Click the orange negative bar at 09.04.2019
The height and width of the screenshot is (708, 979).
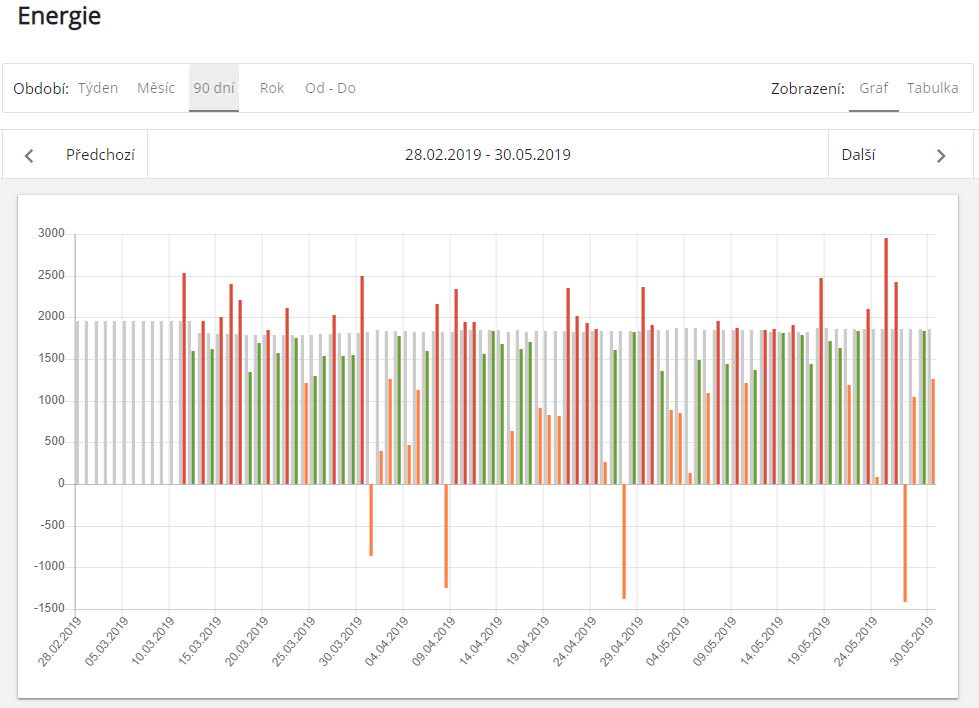(446, 536)
